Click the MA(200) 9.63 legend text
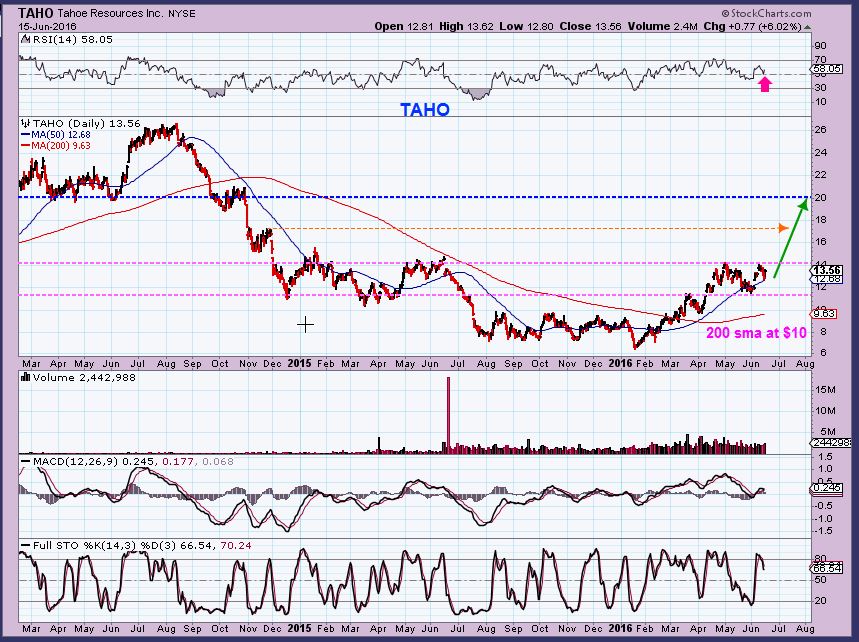Image resolution: width=859 pixels, height=642 pixels. pyautogui.click(x=61, y=146)
